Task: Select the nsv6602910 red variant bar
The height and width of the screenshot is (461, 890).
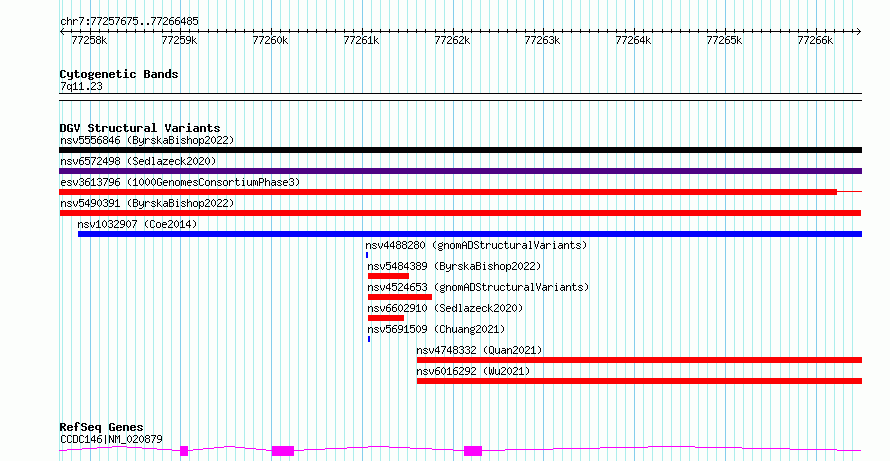Action: point(386,318)
